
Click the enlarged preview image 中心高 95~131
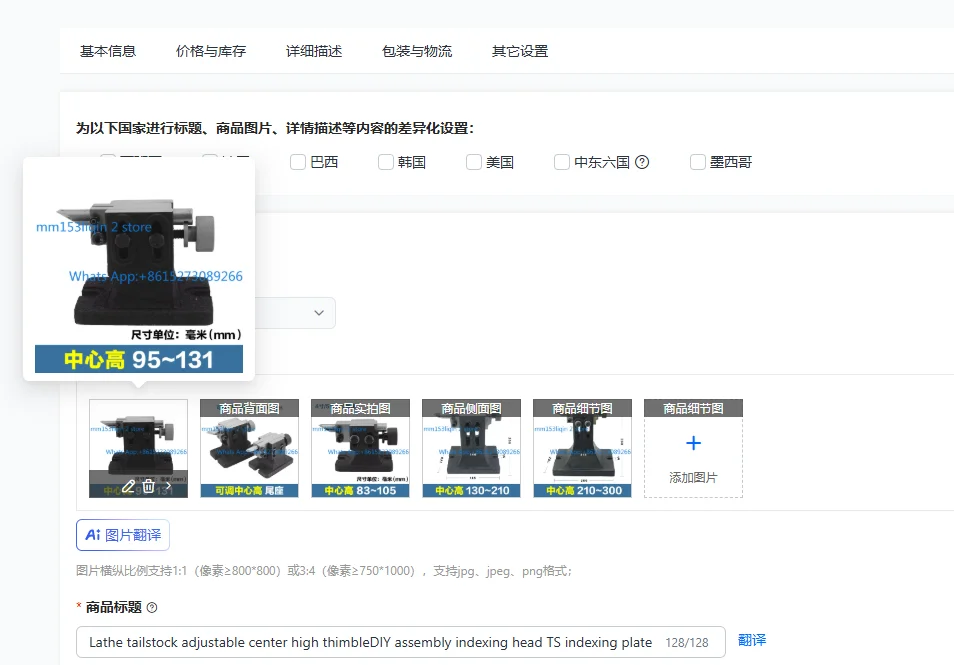[x=139, y=270]
